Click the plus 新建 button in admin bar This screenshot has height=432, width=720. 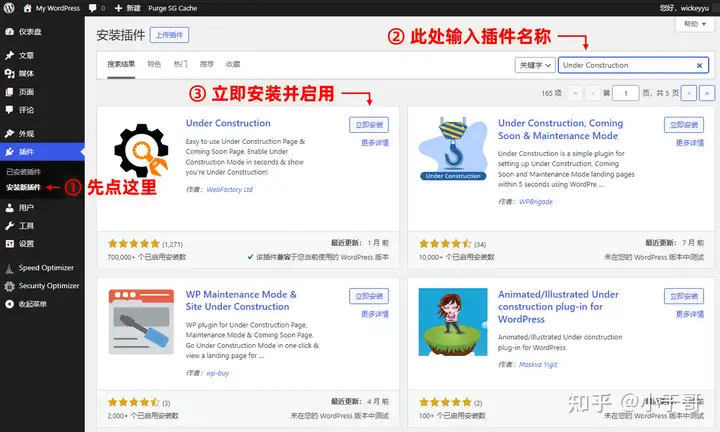point(127,8)
